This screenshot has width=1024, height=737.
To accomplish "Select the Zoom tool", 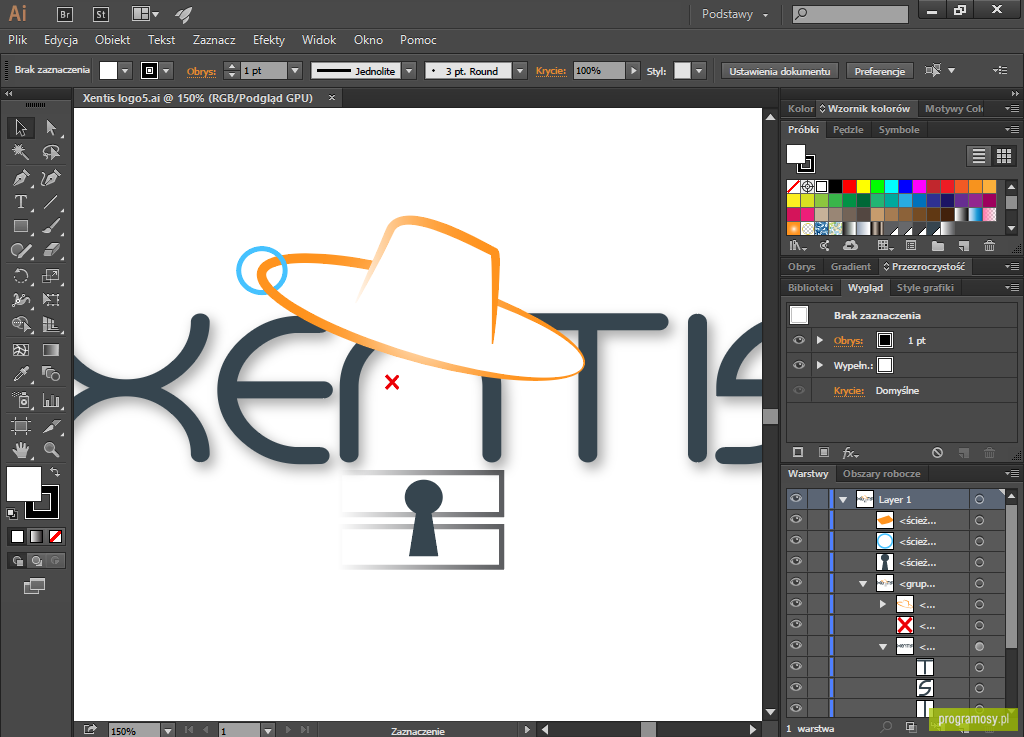I will click(x=51, y=450).
